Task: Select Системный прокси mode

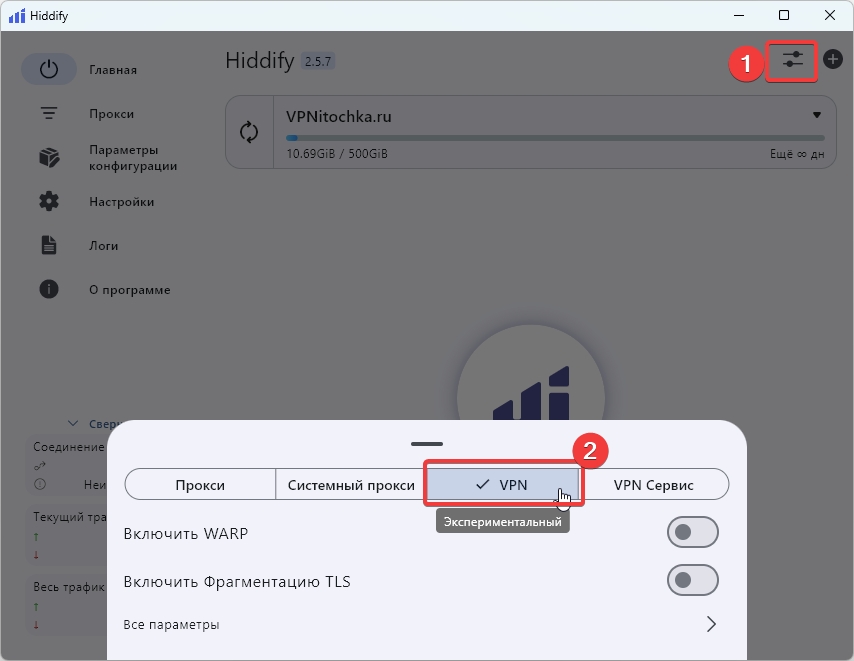Action: click(351, 485)
